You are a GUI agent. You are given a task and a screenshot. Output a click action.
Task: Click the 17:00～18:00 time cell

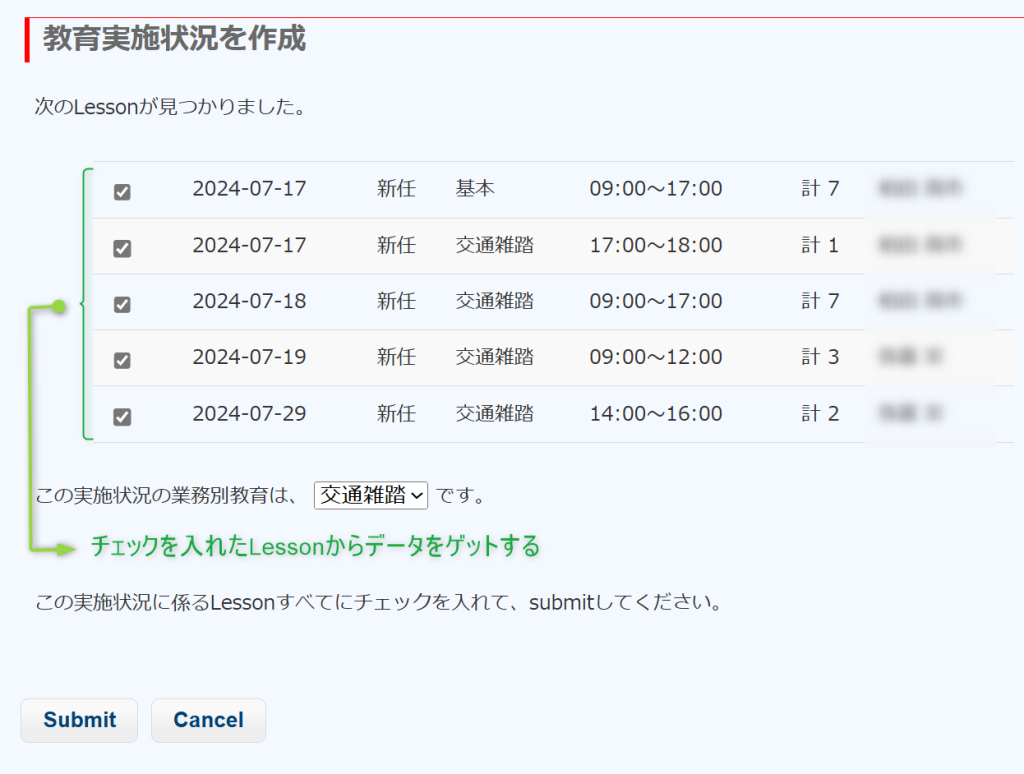pyautogui.click(x=655, y=245)
